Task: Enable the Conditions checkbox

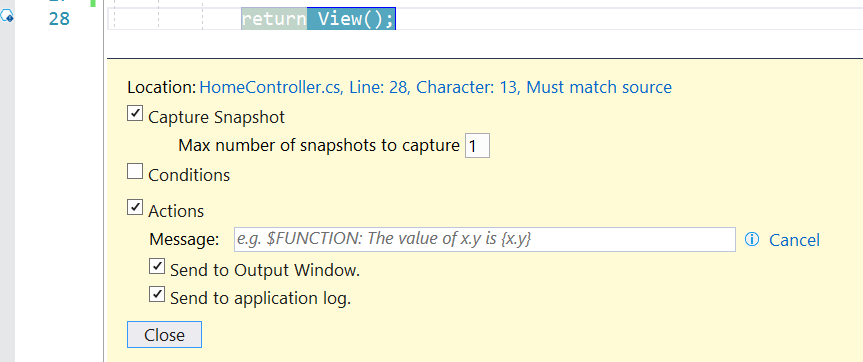Action: (134, 172)
